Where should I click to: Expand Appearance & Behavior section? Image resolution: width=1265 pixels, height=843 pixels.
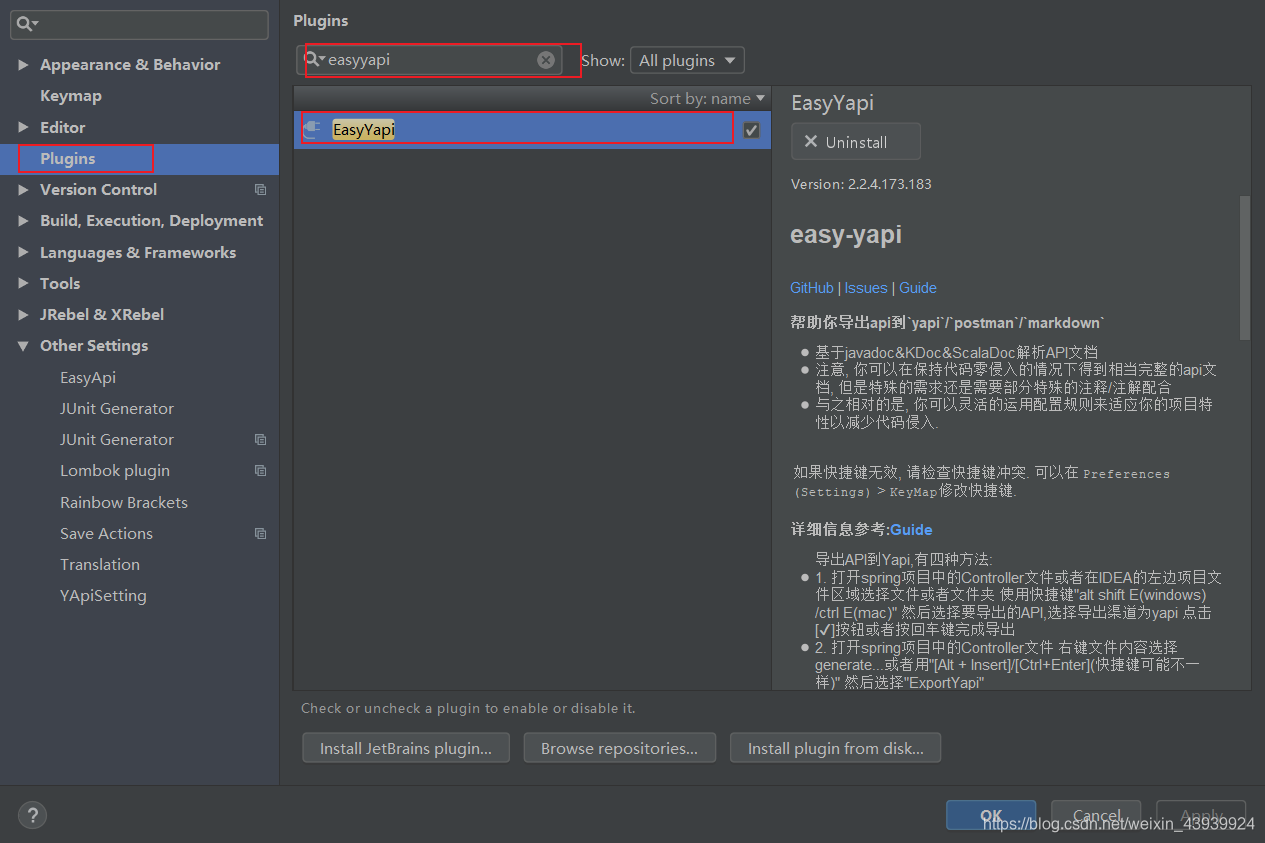23,65
